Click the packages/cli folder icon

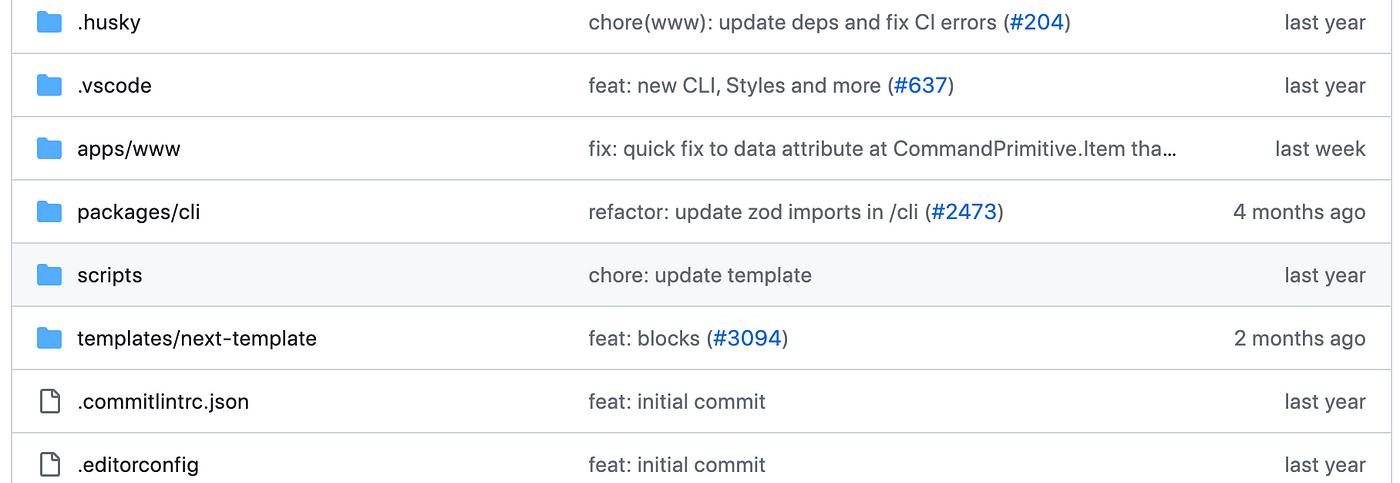click(49, 212)
